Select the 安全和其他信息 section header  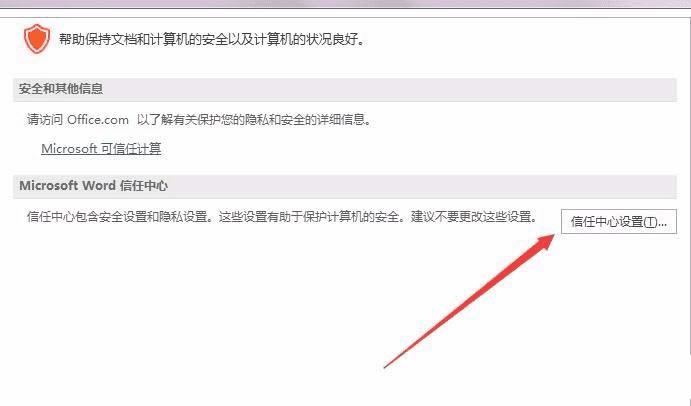[61, 89]
